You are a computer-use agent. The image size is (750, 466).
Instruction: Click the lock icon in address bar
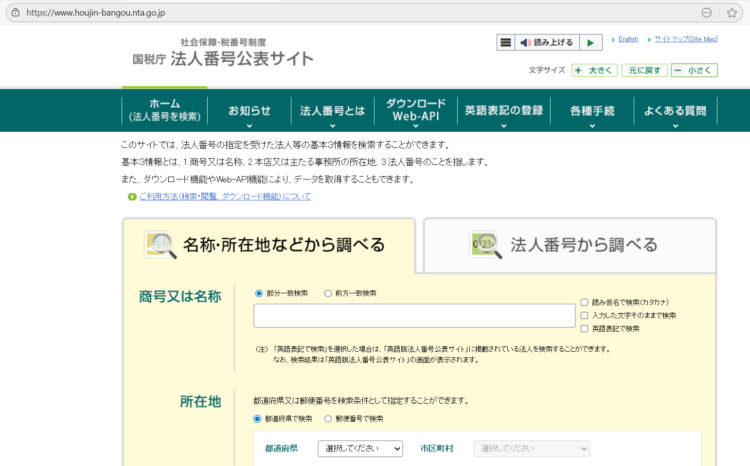coord(16,12)
